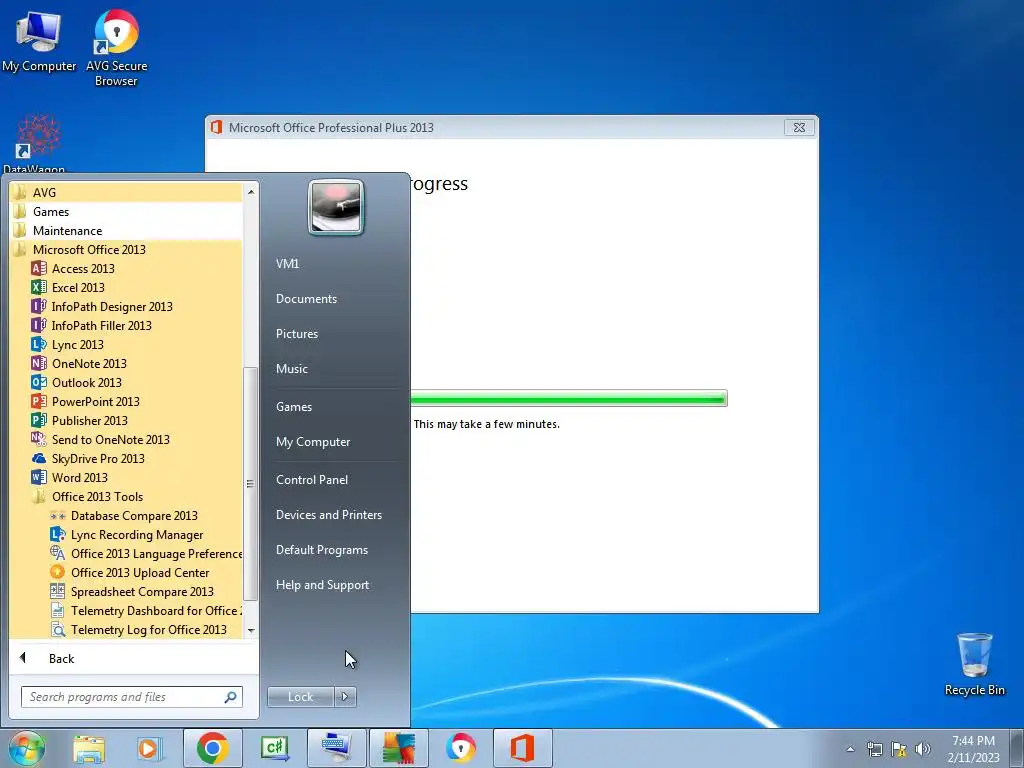Go Back to the main Start menu
This screenshot has height=768, width=1024.
point(61,658)
